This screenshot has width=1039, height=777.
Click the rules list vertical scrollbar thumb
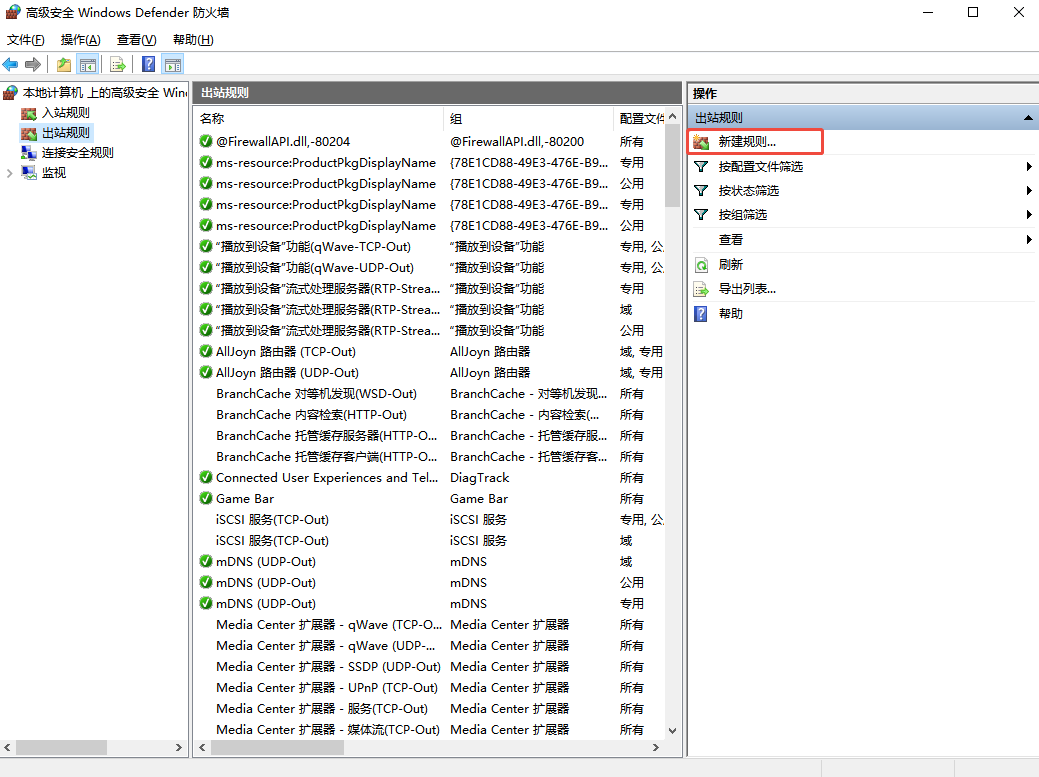pos(673,166)
